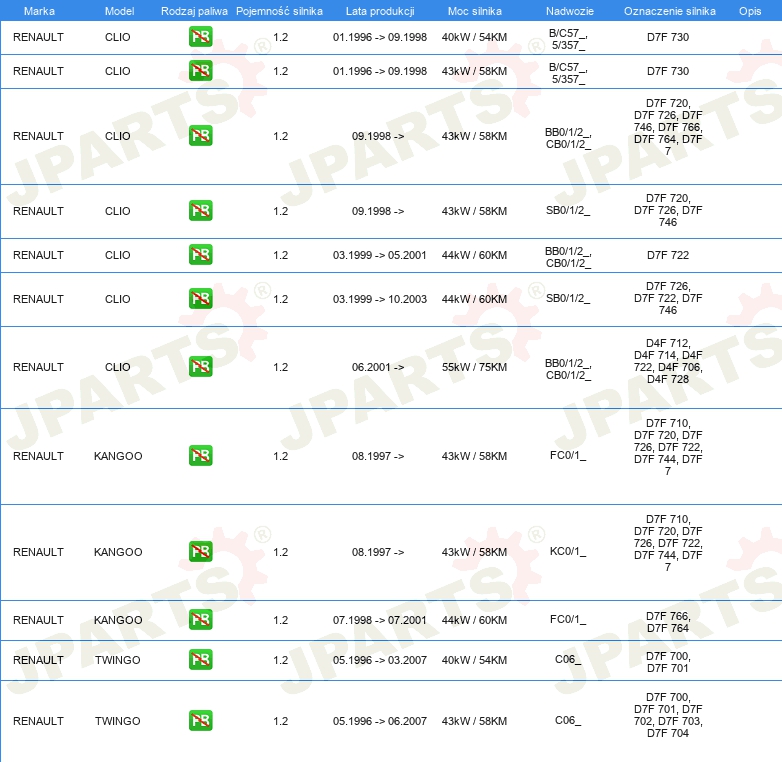Click the Moc silnika column header
Viewport: 782px width, 762px height.
tap(475, 11)
